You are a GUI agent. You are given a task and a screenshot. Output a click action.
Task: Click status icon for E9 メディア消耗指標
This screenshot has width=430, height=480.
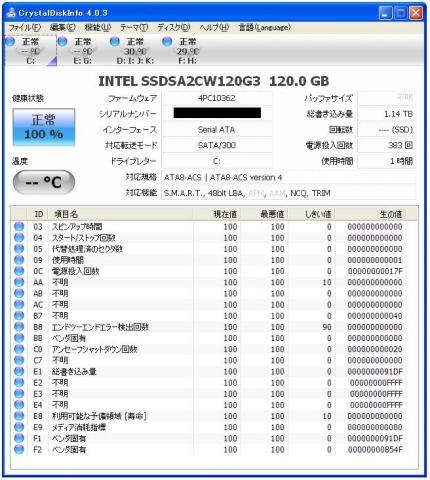click(19, 427)
